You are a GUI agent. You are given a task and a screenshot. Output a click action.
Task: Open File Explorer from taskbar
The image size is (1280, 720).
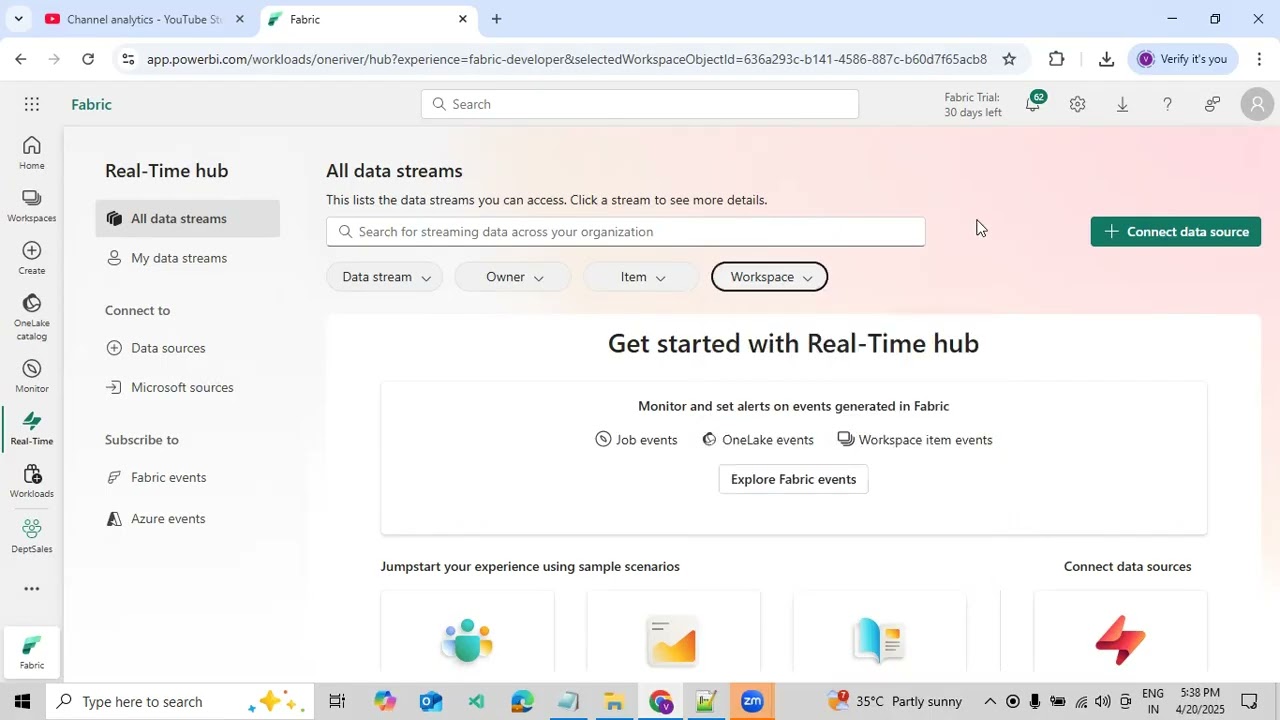click(614, 701)
